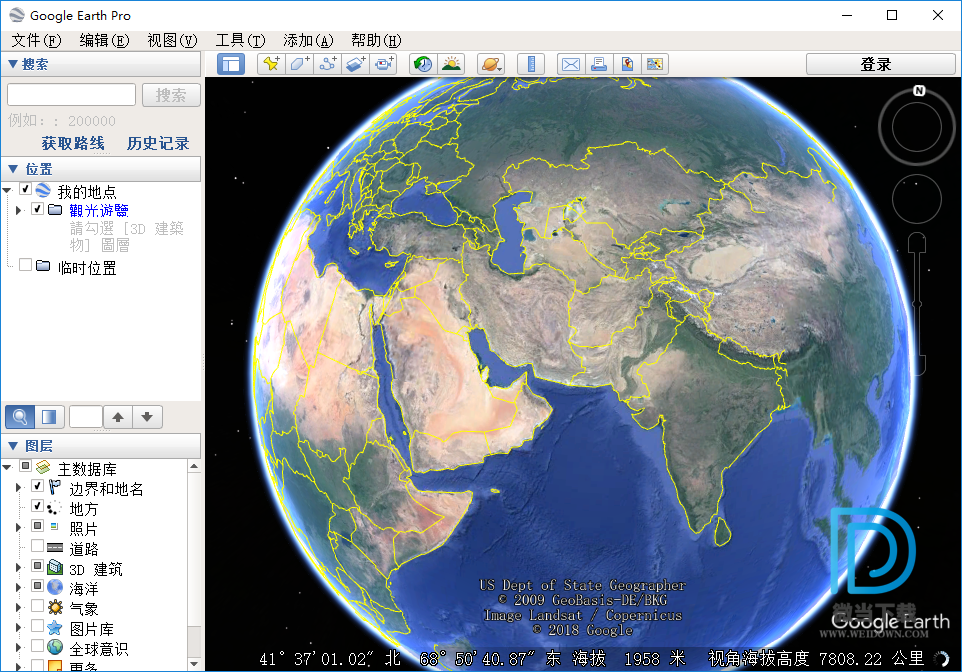Open the ruler measurement tool
Screen dimensions: 962x672
click(x=531, y=64)
